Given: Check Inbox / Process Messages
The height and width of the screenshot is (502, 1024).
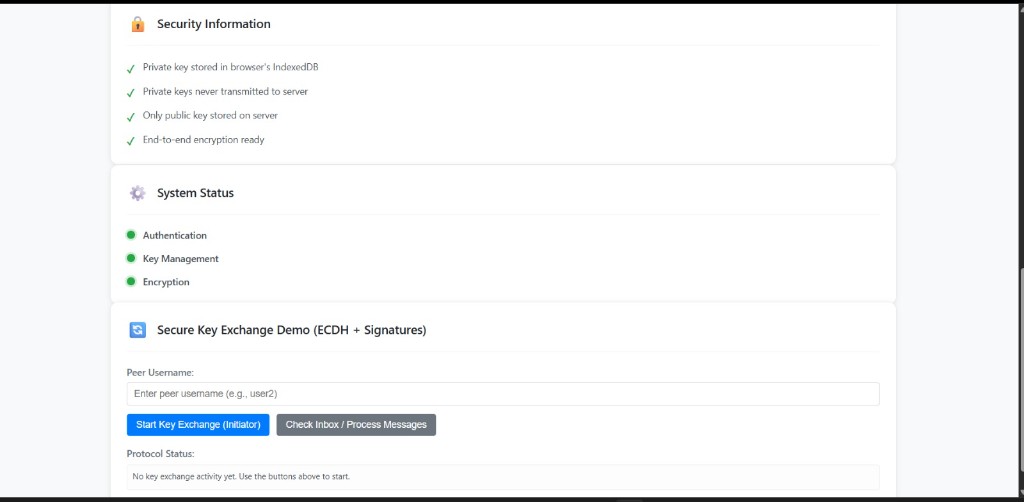Looking at the screenshot, I should (356, 424).
